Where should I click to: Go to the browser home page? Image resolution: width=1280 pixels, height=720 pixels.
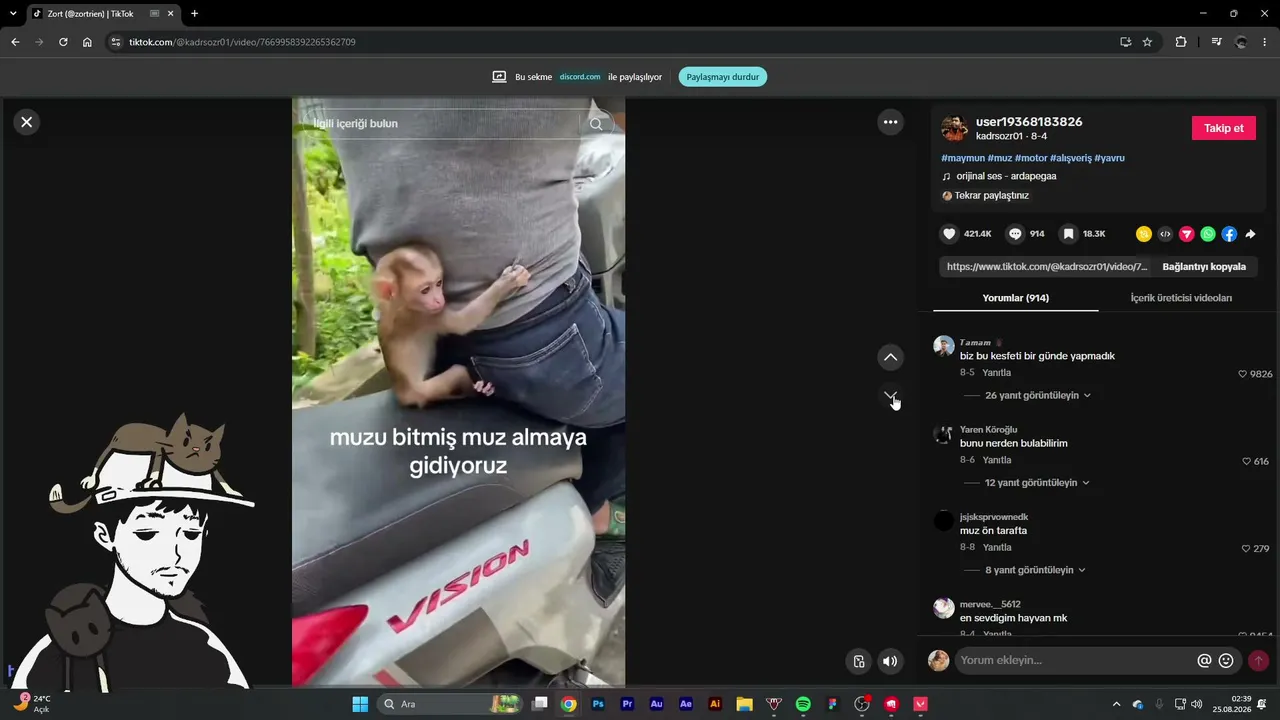click(x=87, y=42)
